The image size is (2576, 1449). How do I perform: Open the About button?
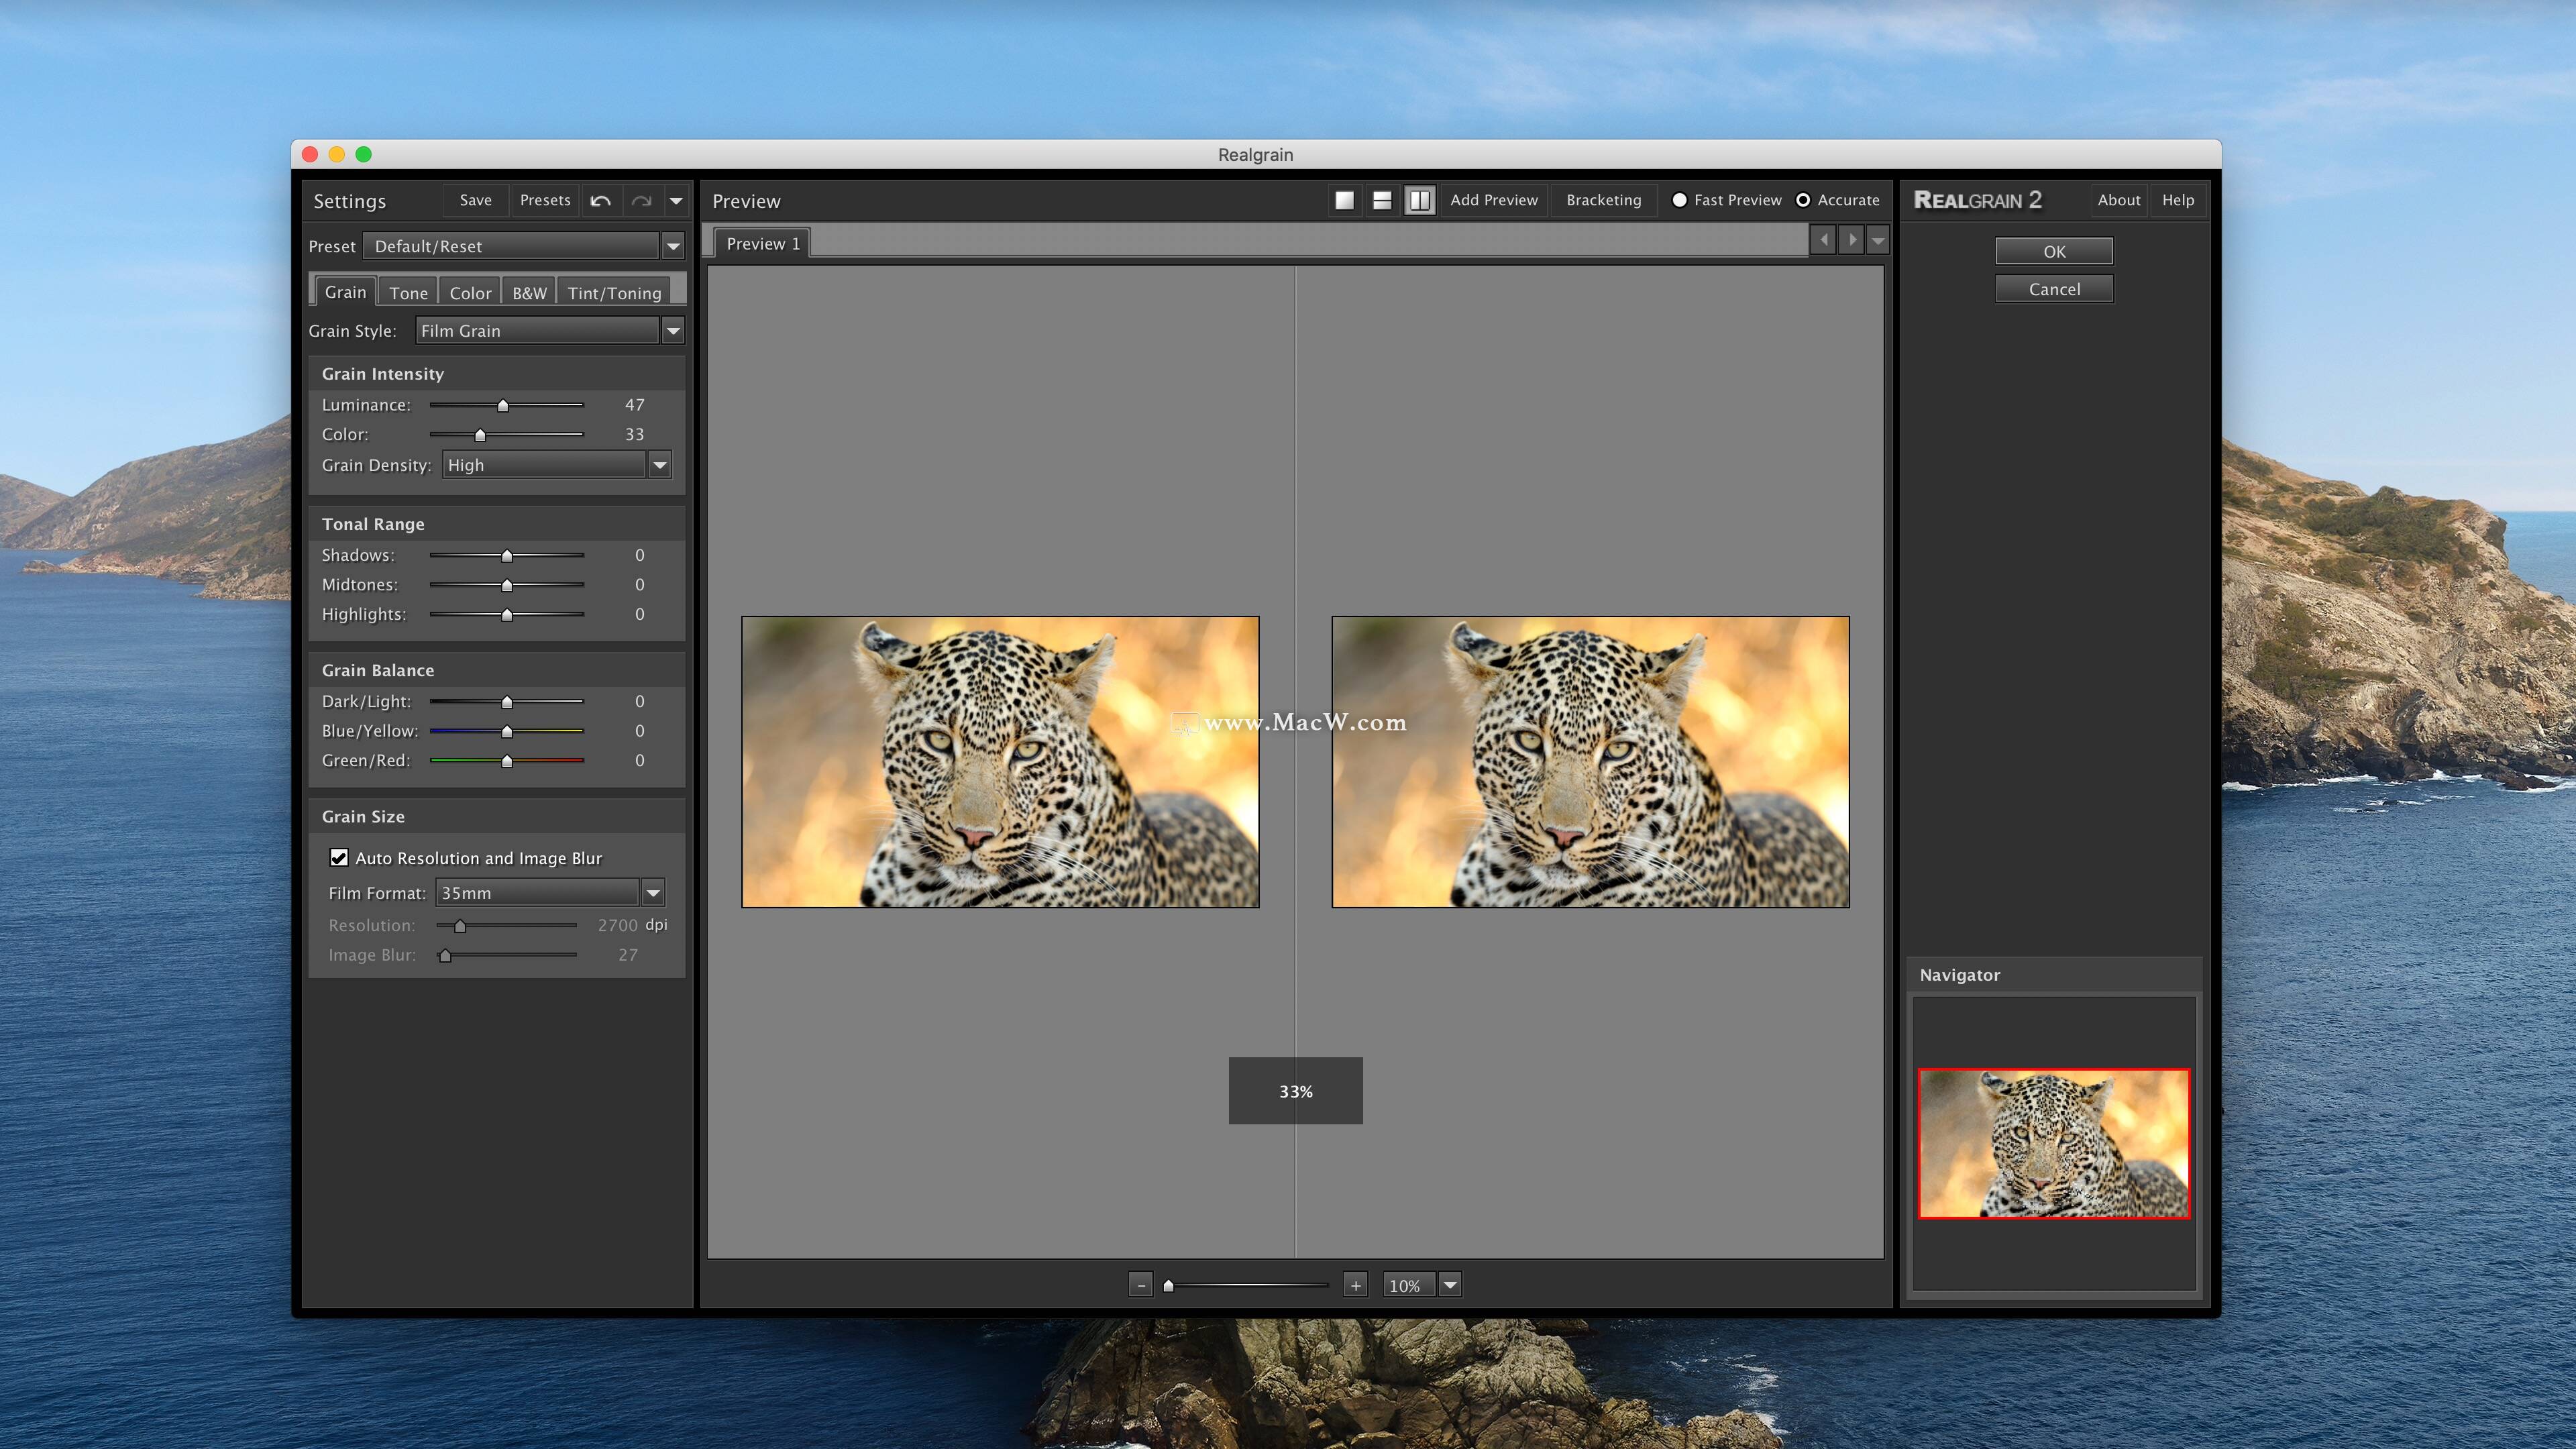coord(2118,200)
